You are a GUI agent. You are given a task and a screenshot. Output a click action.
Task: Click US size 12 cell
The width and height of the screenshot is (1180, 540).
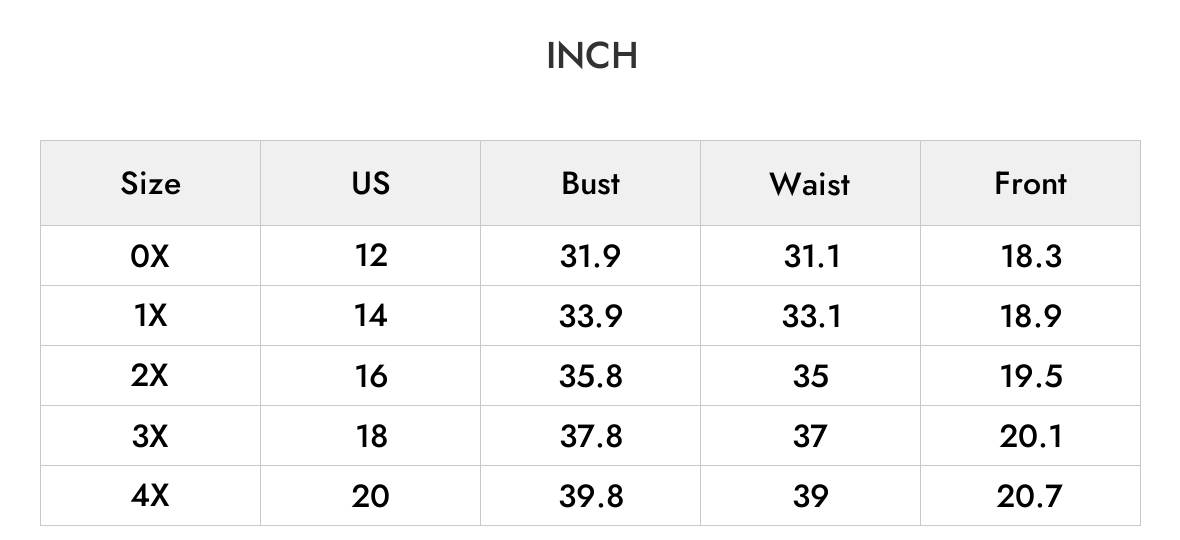click(370, 256)
